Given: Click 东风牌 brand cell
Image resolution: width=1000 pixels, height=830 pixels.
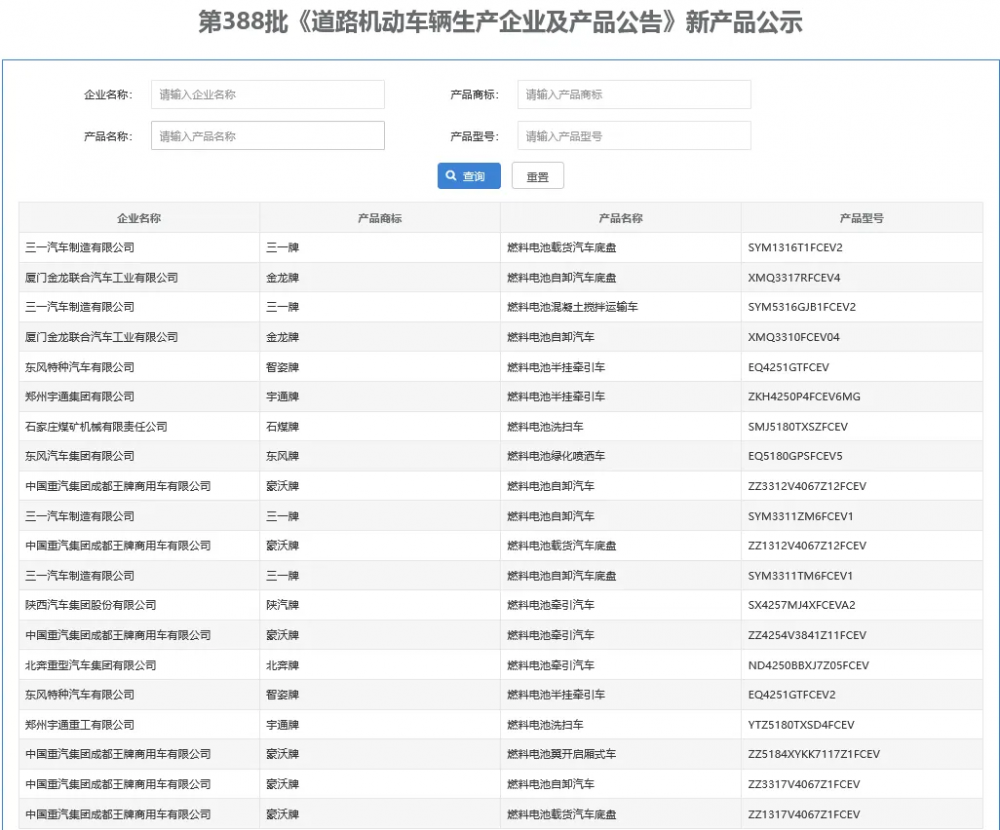Looking at the screenshot, I should [380, 456].
